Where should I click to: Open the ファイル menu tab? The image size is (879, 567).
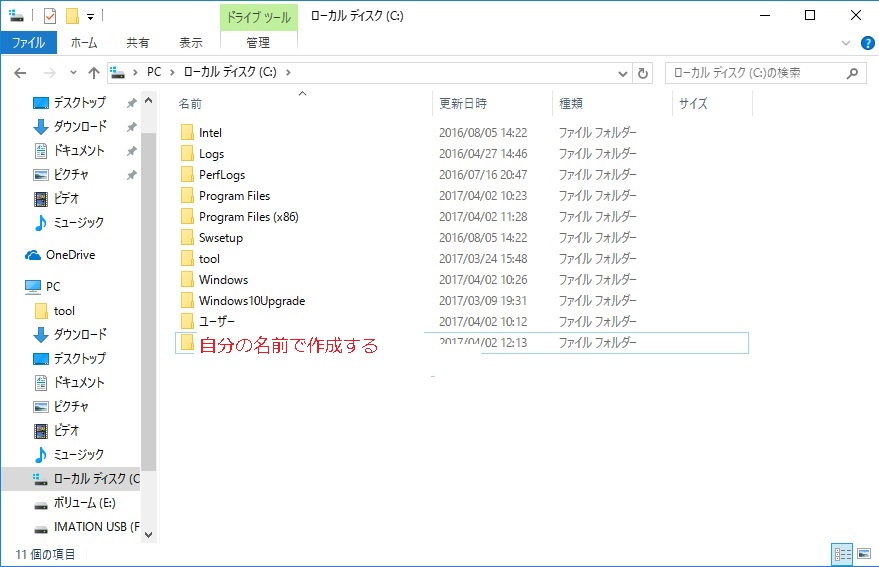click(28, 43)
